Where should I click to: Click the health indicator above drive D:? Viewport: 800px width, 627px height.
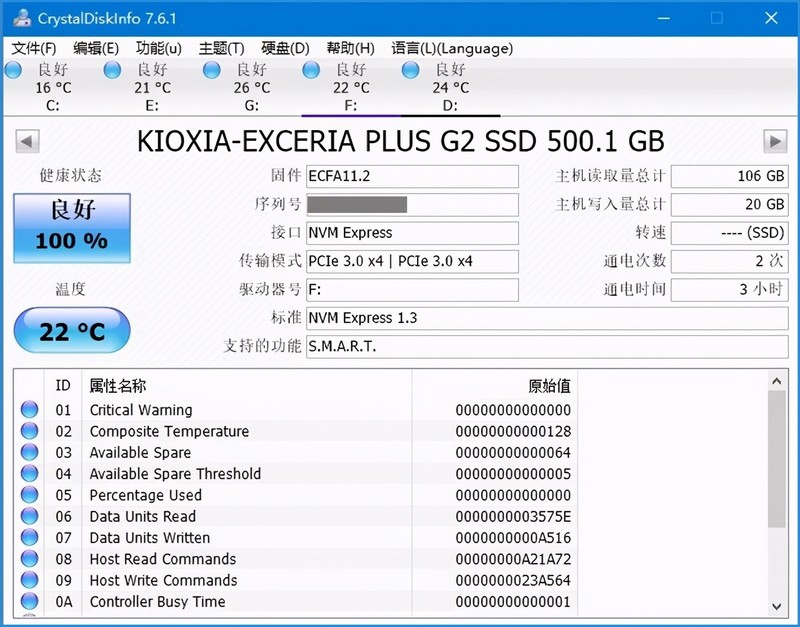point(410,70)
